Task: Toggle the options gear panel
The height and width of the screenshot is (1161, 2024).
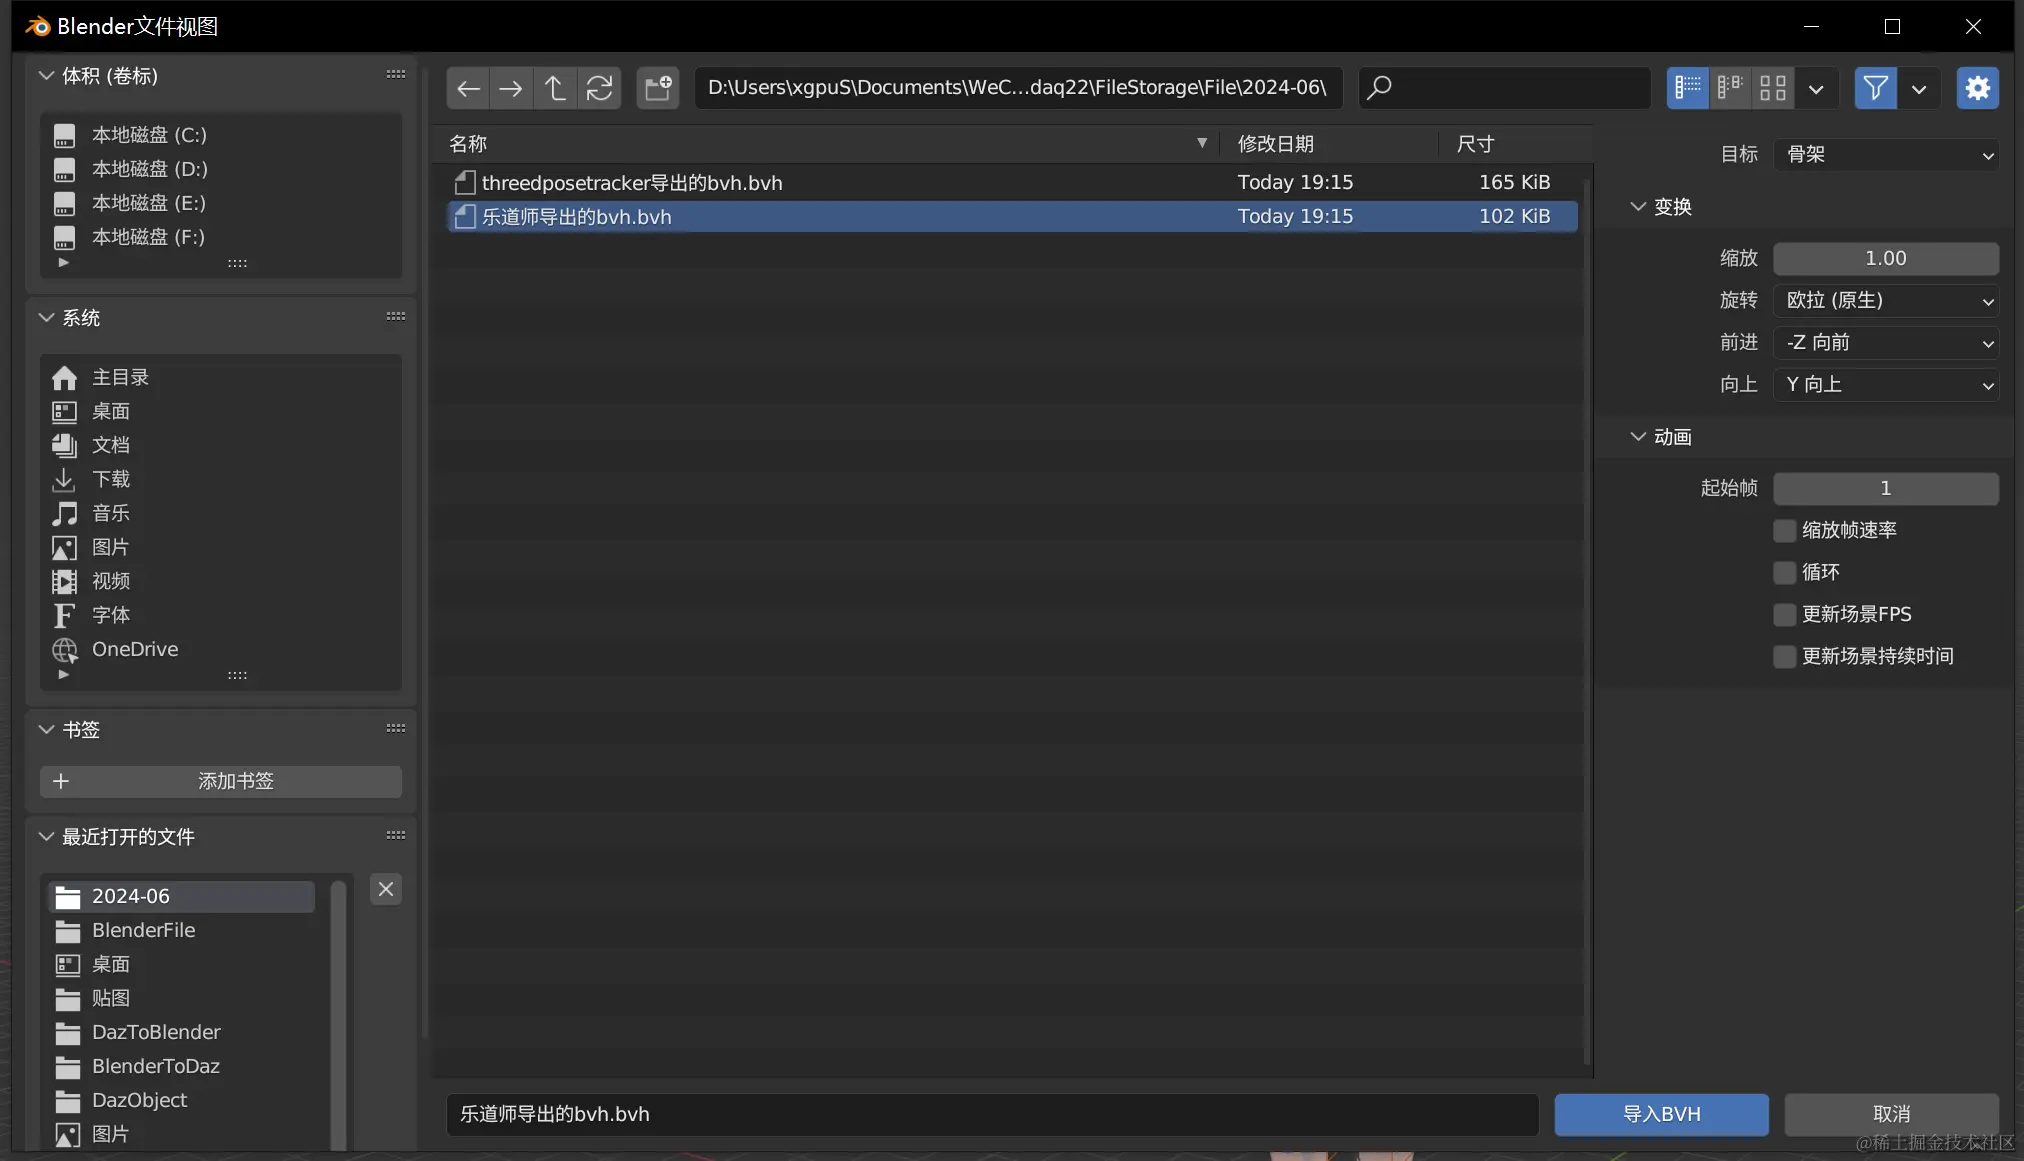Action: pos(1977,88)
